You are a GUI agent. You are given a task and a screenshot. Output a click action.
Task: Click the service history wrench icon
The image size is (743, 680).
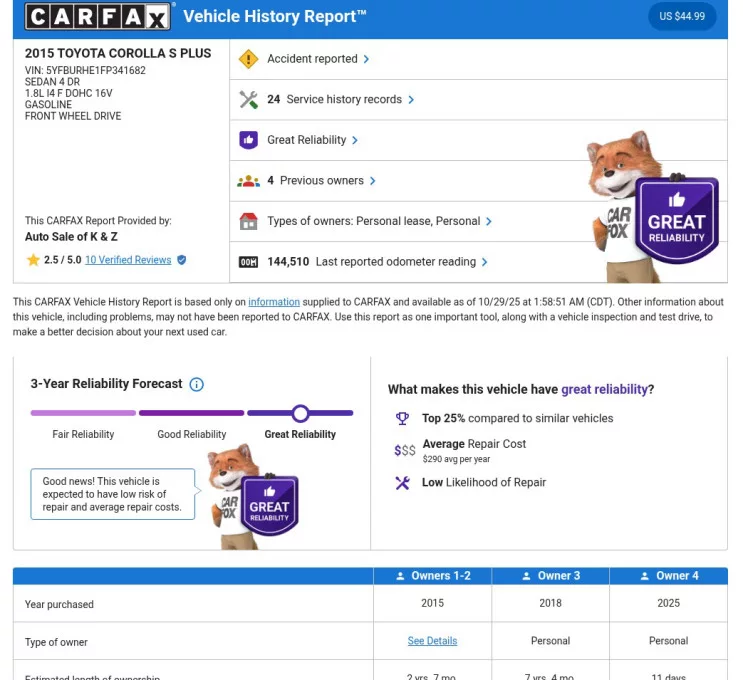[249, 100]
